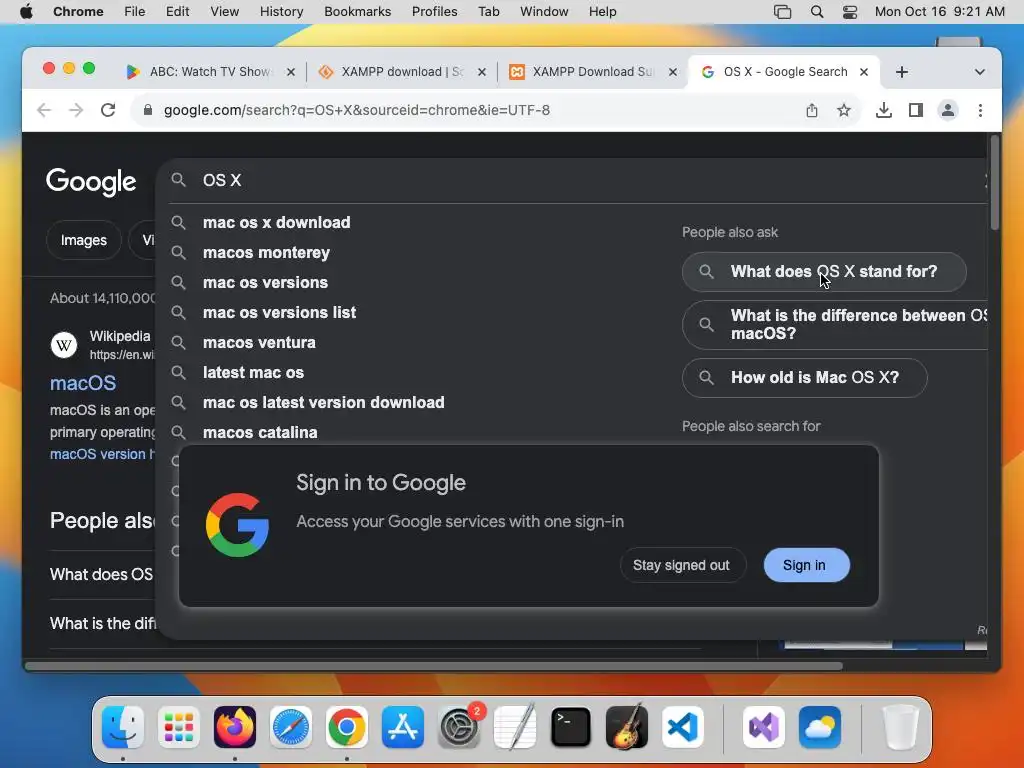
Task: Open the File menu
Action: pos(135,12)
